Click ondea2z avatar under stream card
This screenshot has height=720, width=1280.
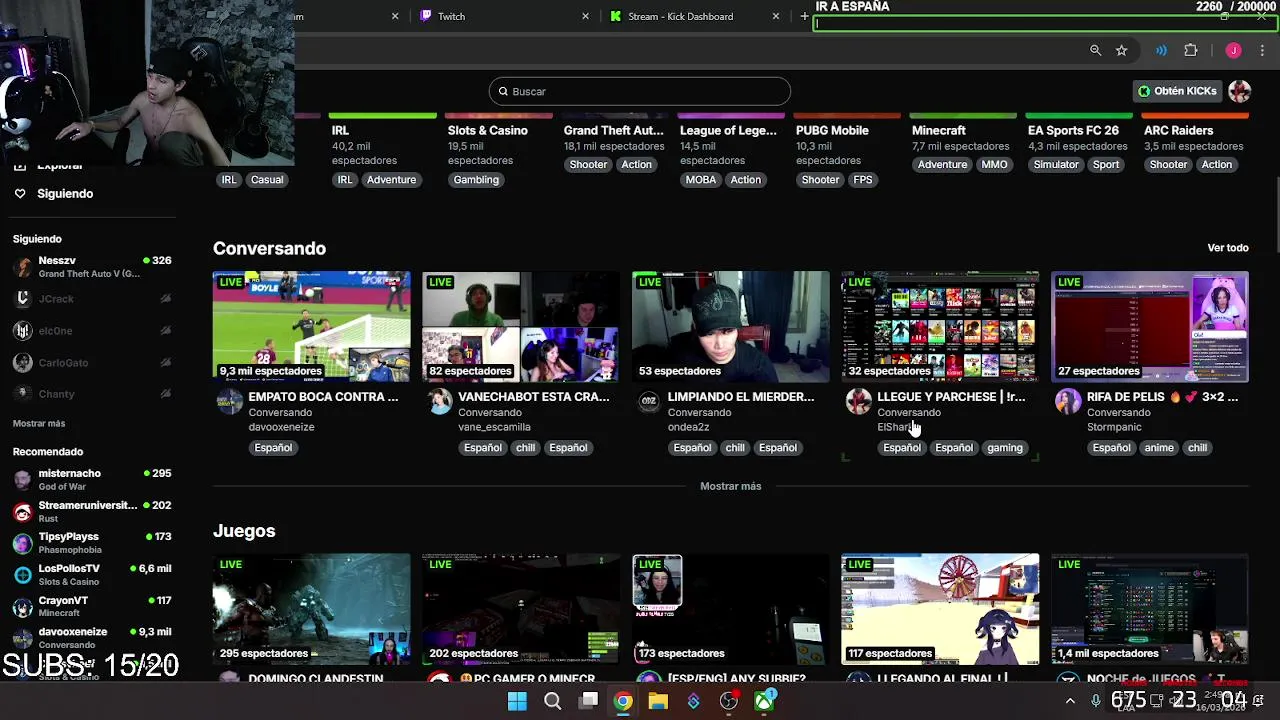pyautogui.click(x=650, y=402)
